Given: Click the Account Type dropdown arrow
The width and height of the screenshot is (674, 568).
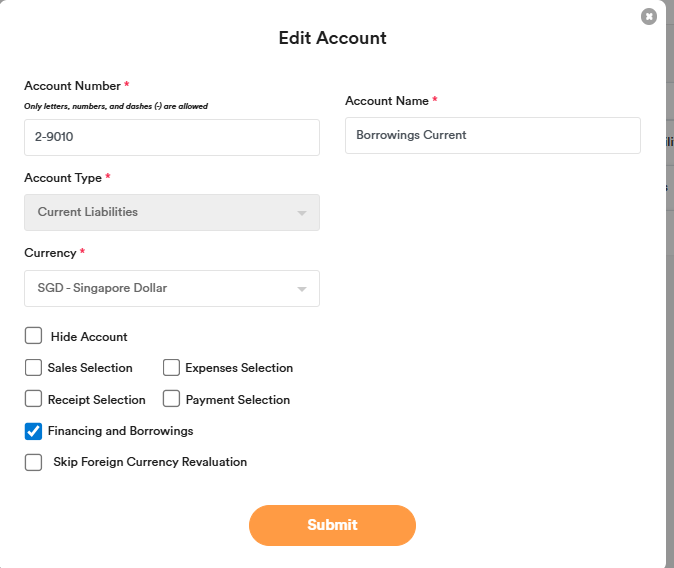Looking at the screenshot, I should pyautogui.click(x=302, y=213).
